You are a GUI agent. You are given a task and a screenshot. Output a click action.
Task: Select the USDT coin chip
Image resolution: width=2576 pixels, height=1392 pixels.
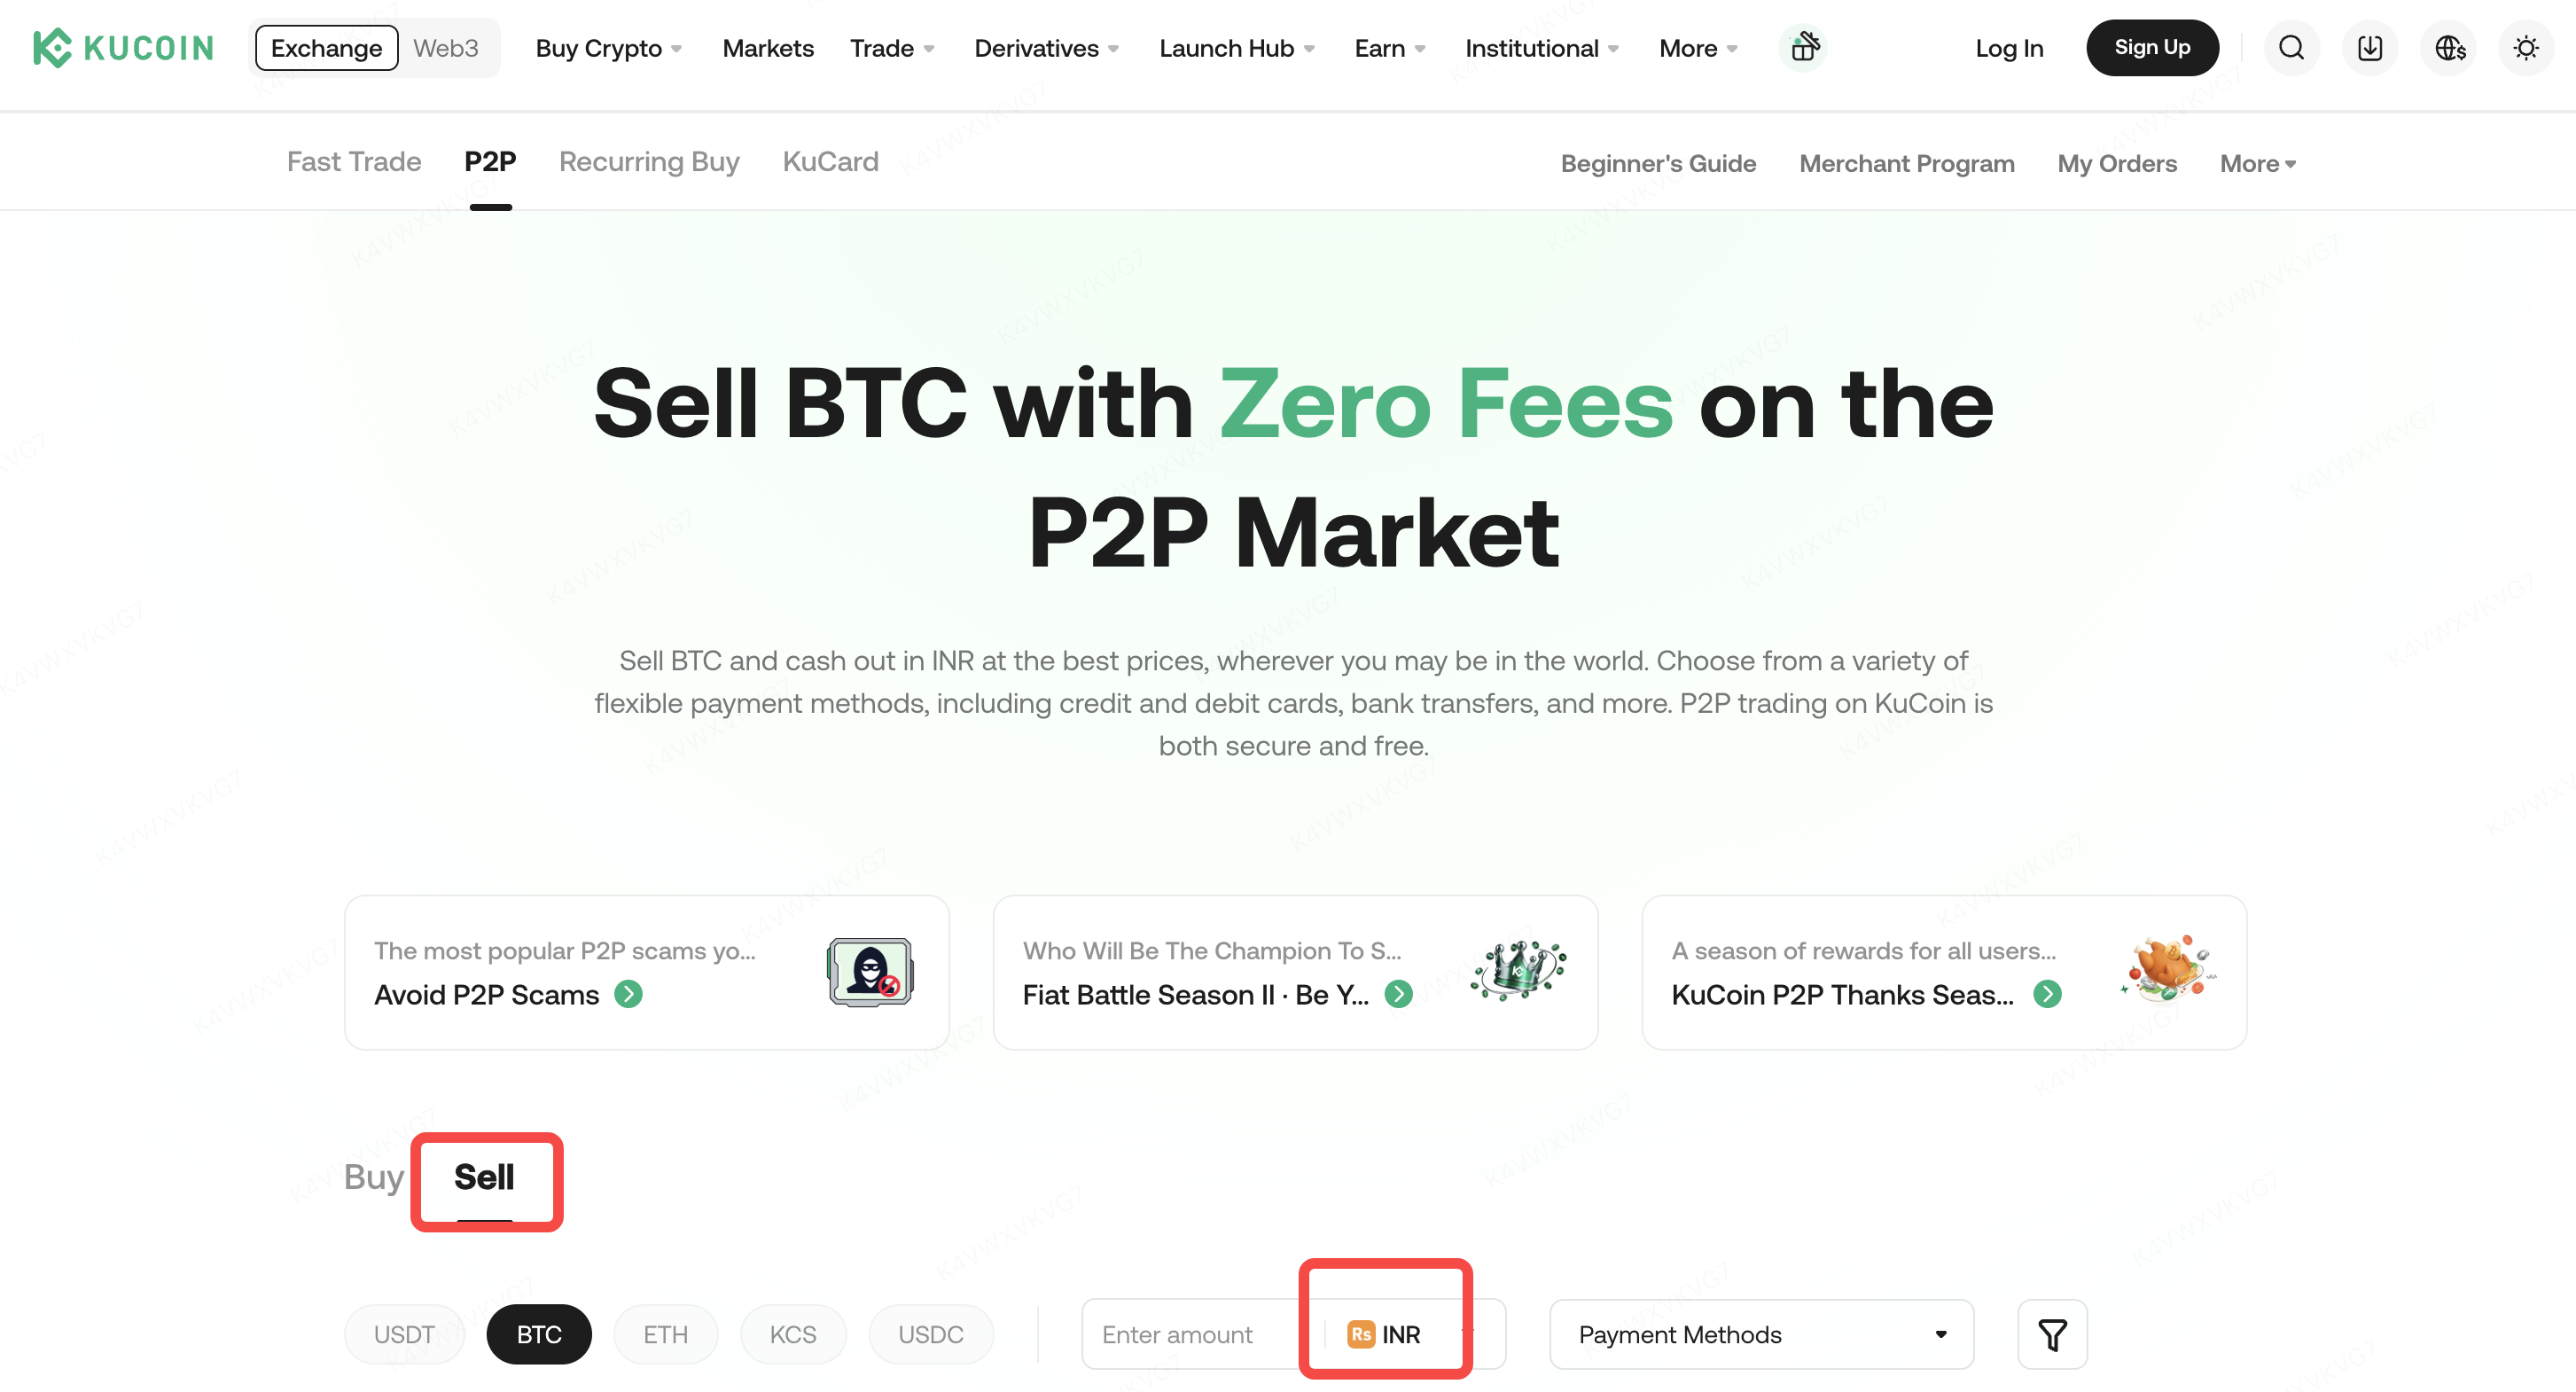(404, 1334)
